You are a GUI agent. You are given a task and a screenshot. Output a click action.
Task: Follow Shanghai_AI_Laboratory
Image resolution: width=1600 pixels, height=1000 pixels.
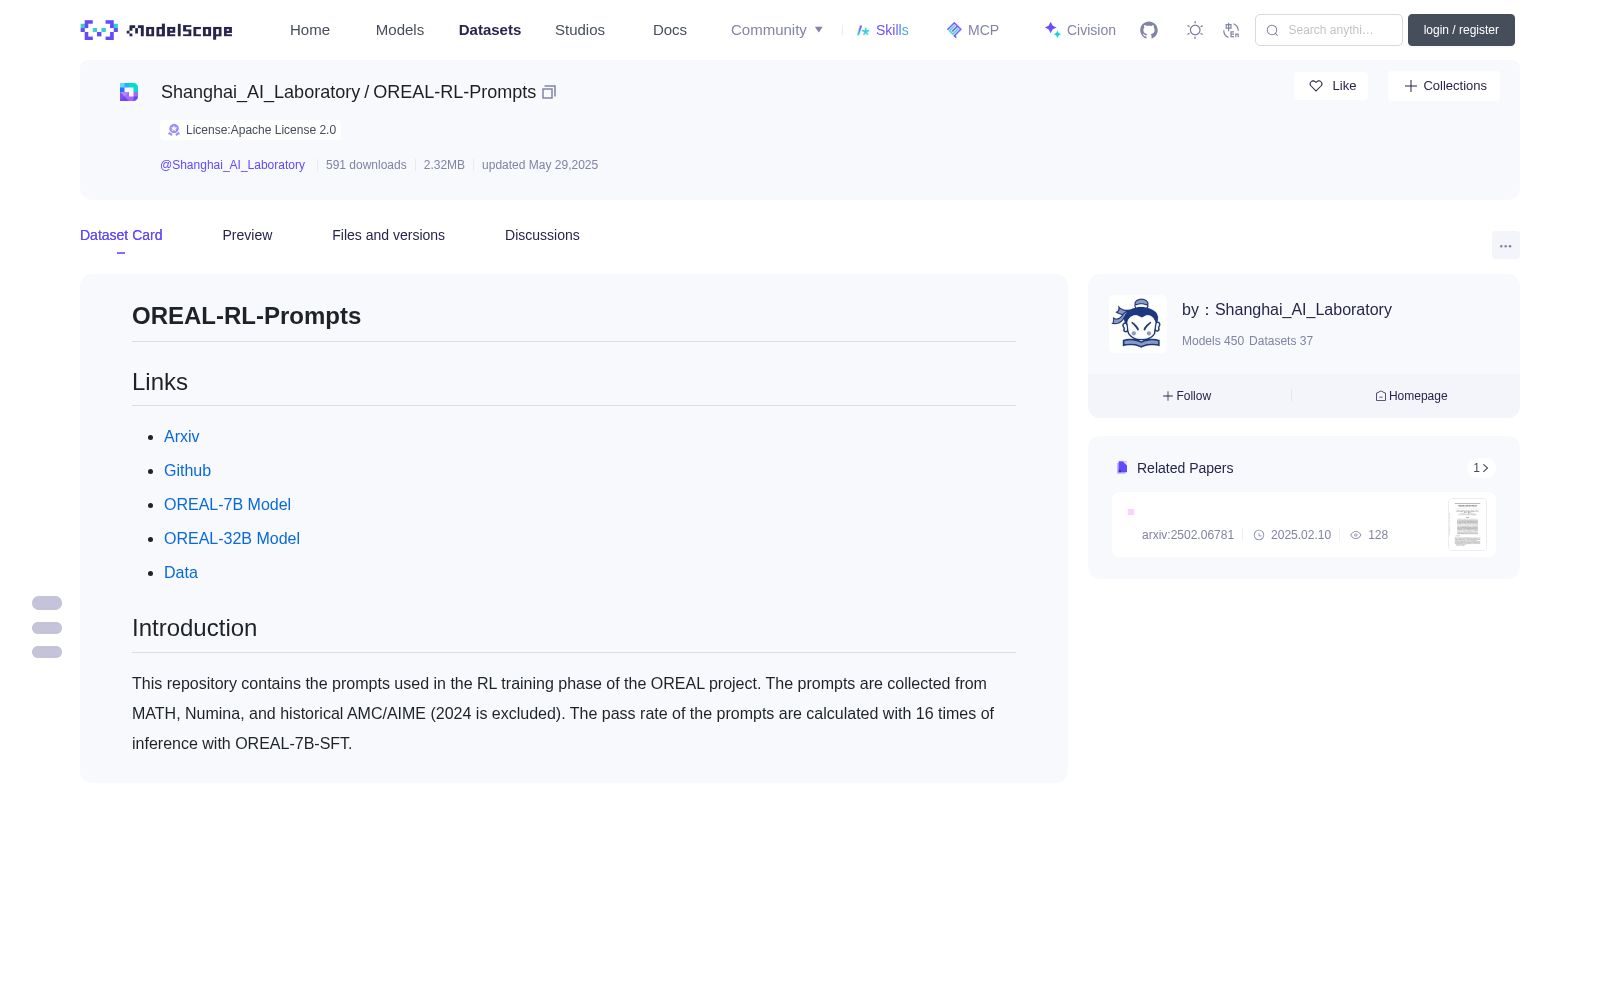pos(1187,396)
